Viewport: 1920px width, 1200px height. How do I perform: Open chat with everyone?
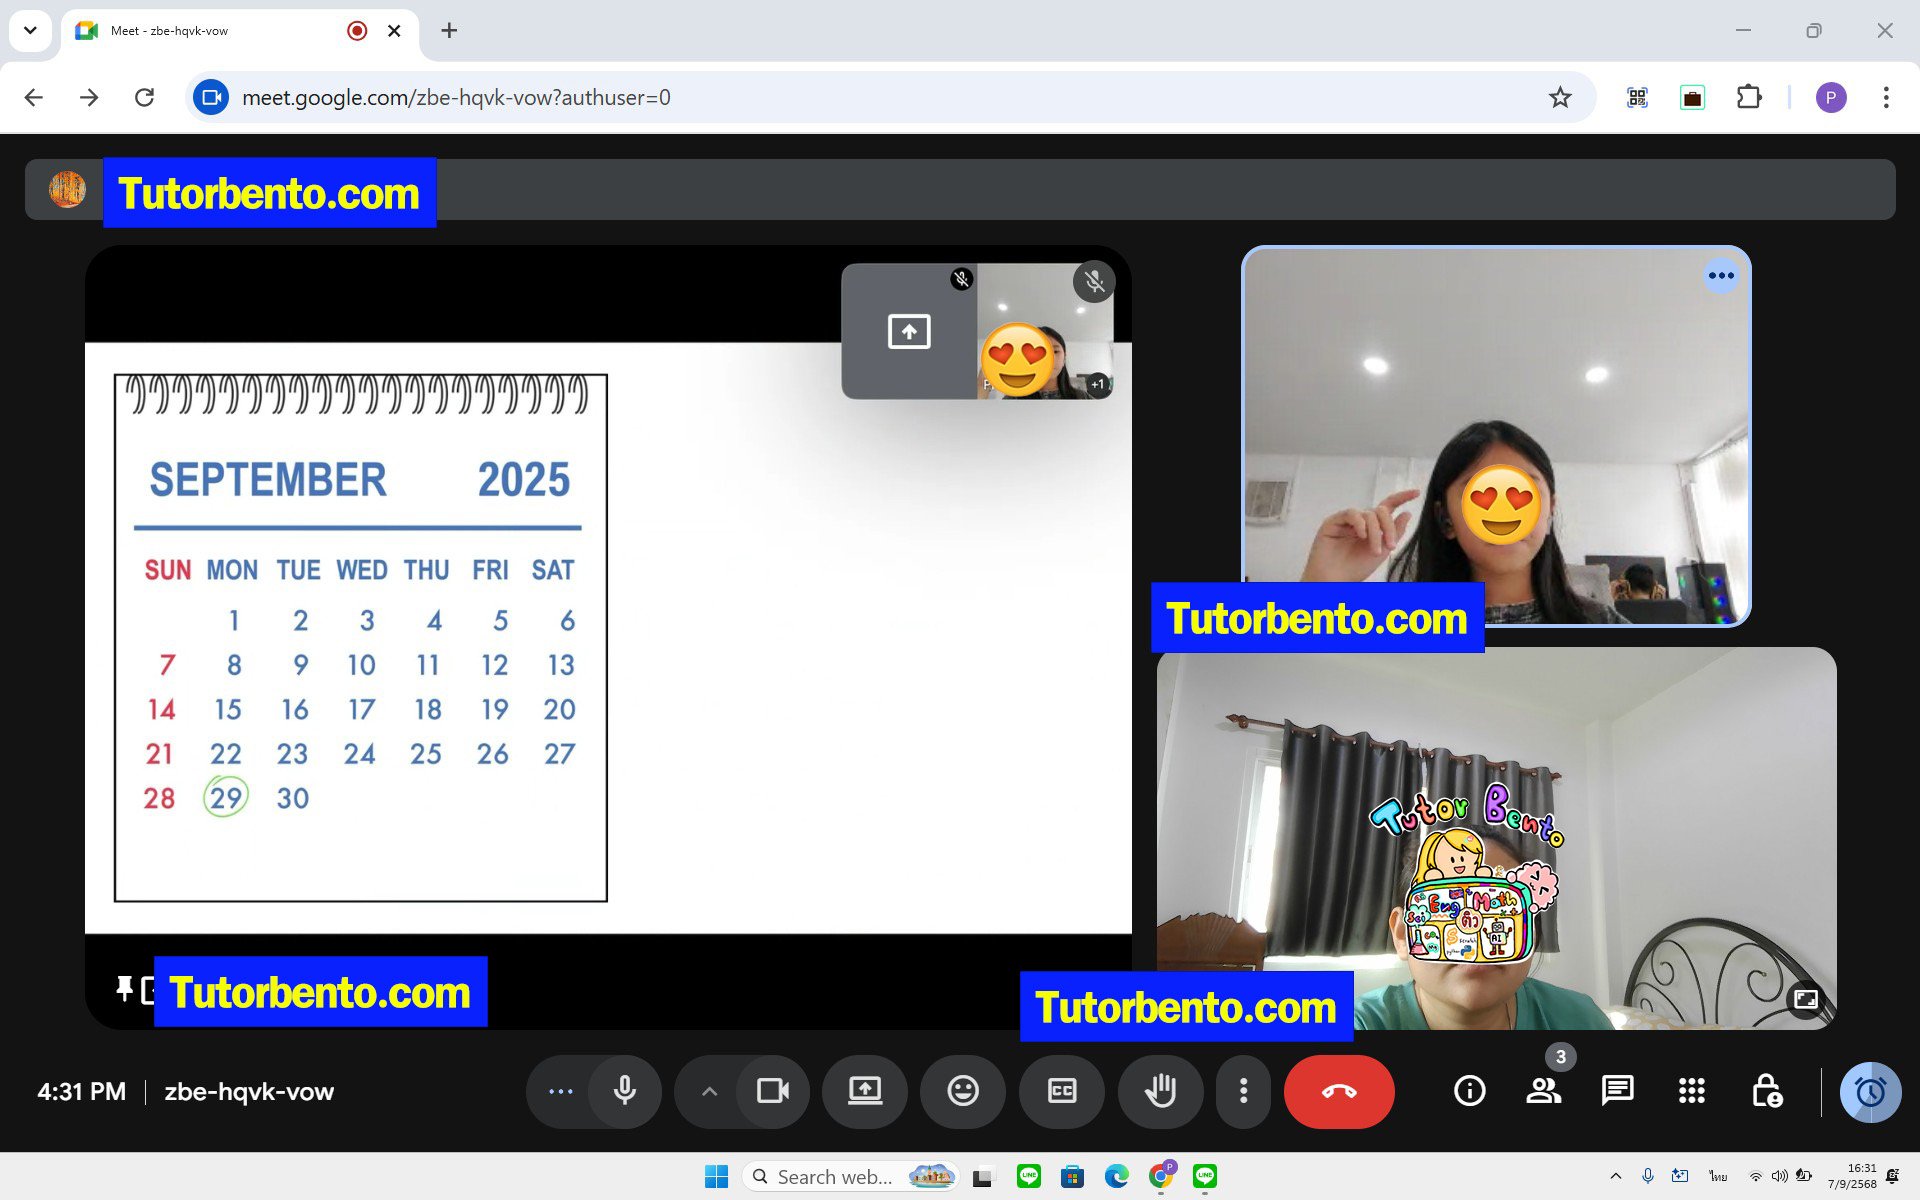[1617, 1091]
